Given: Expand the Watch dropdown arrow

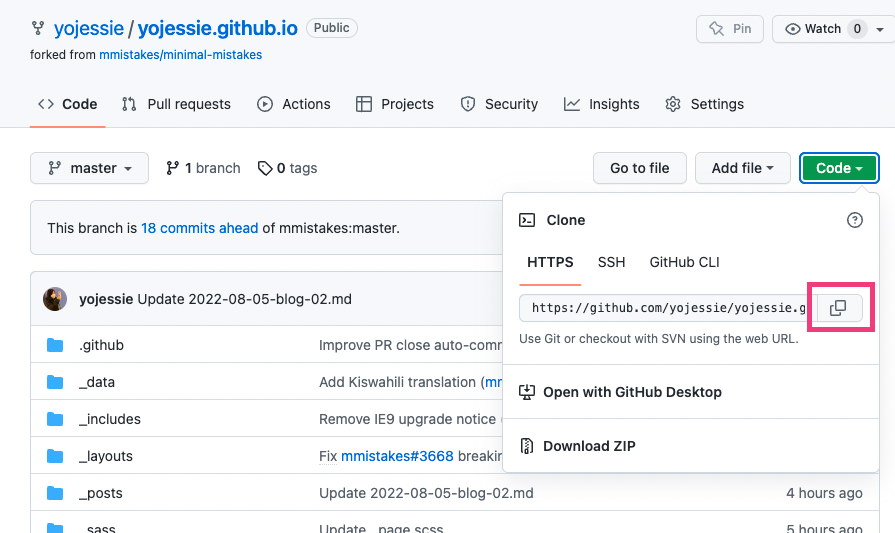Looking at the screenshot, I should pos(881,29).
